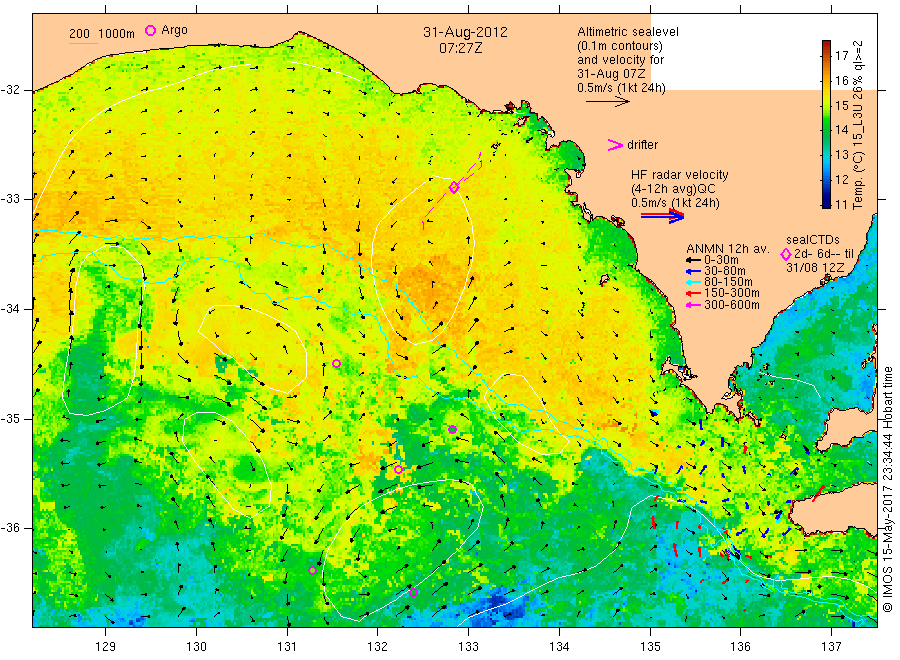Click the sealCTD diamond marker near 133E 33S

pyautogui.click(x=454, y=188)
